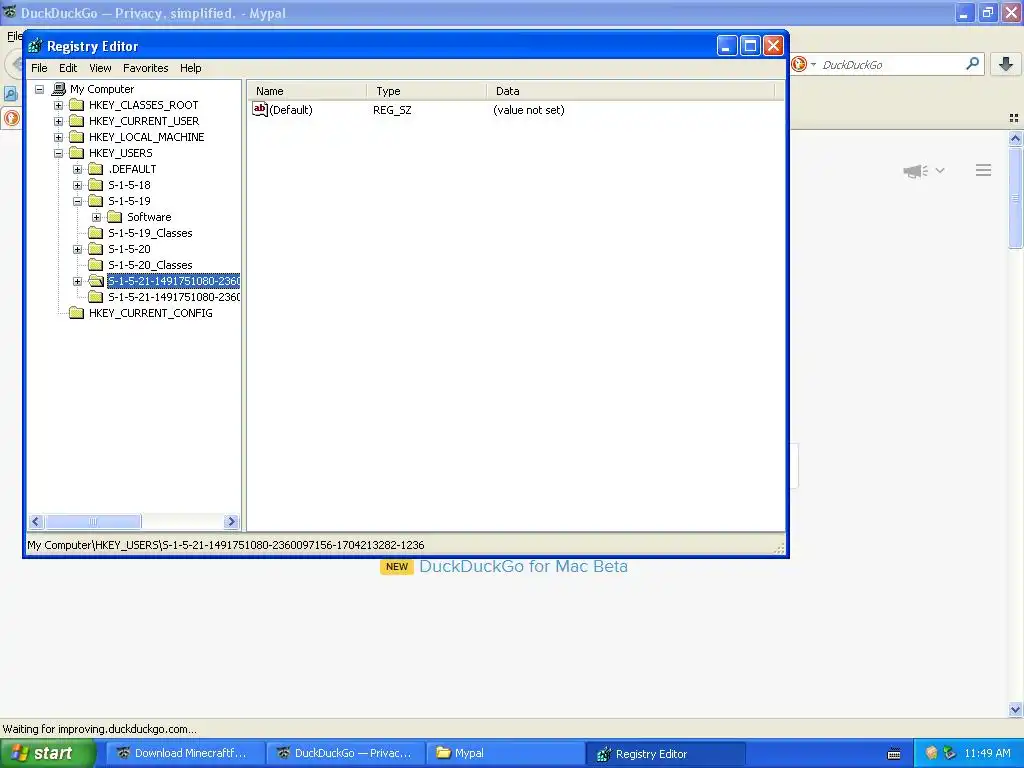Sort values by the Name column header
Viewport: 1024px width, 768px height.
coord(307,91)
